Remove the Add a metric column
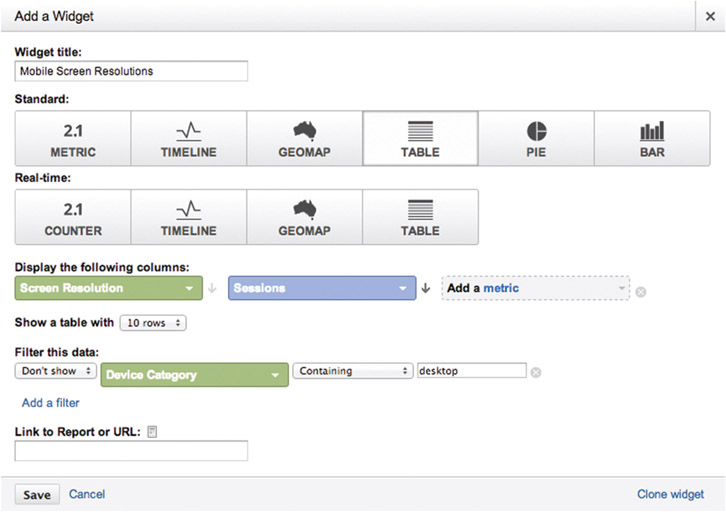 pos(641,292)
